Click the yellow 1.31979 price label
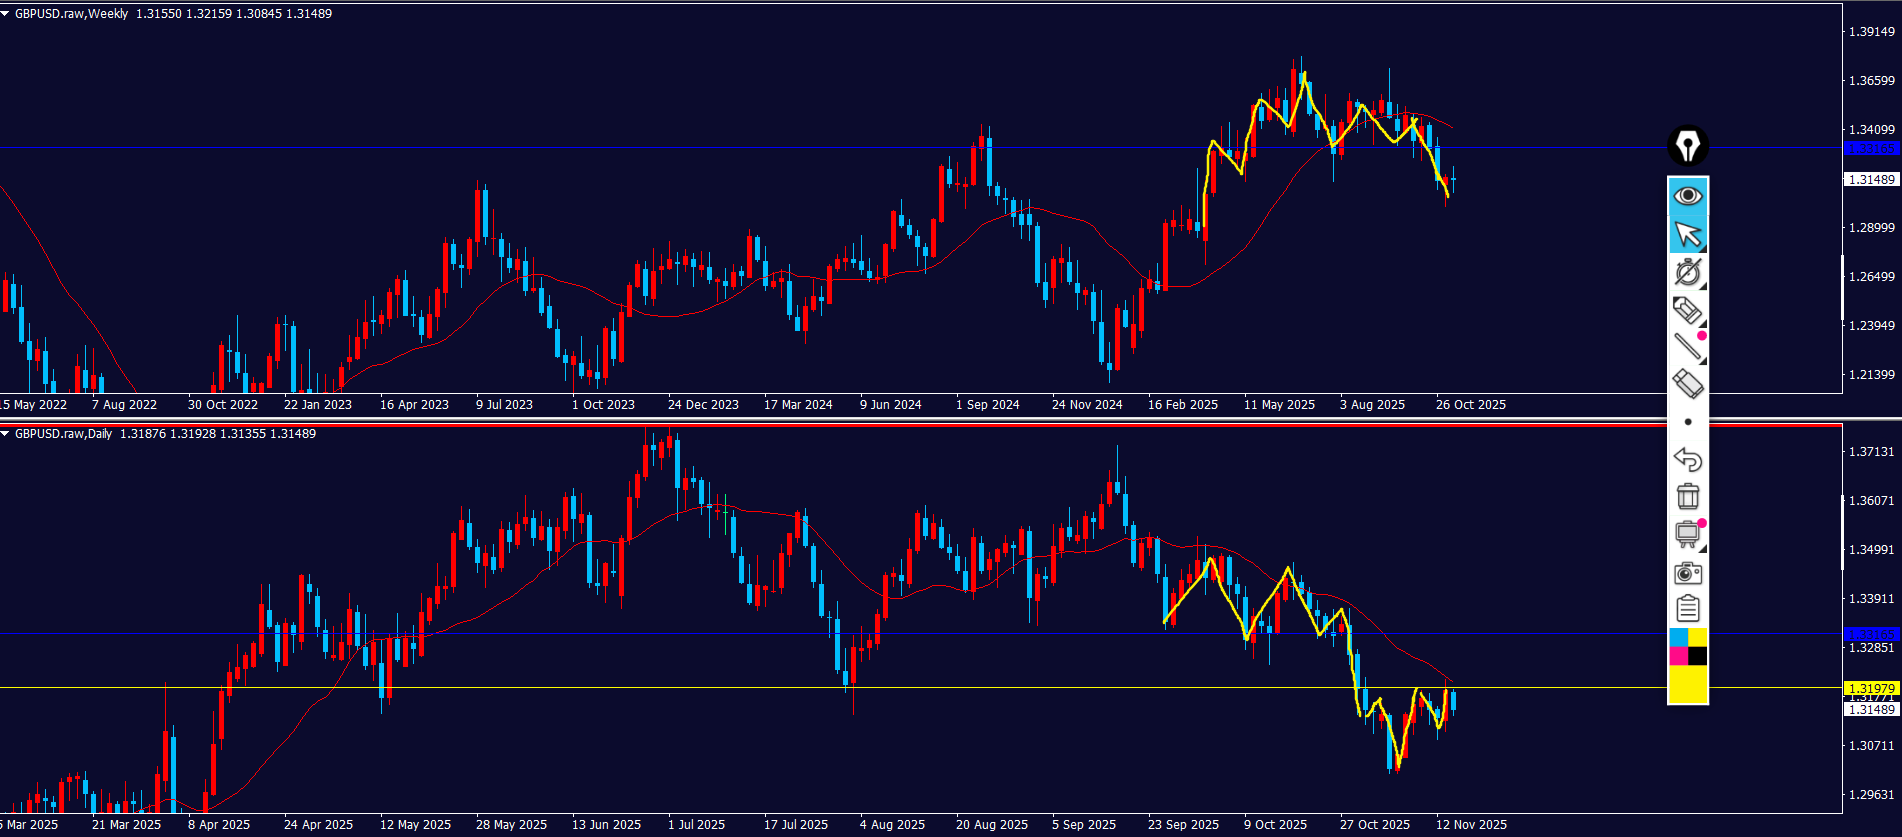This screenshot has width=1902, height=837. point(1871,689)
